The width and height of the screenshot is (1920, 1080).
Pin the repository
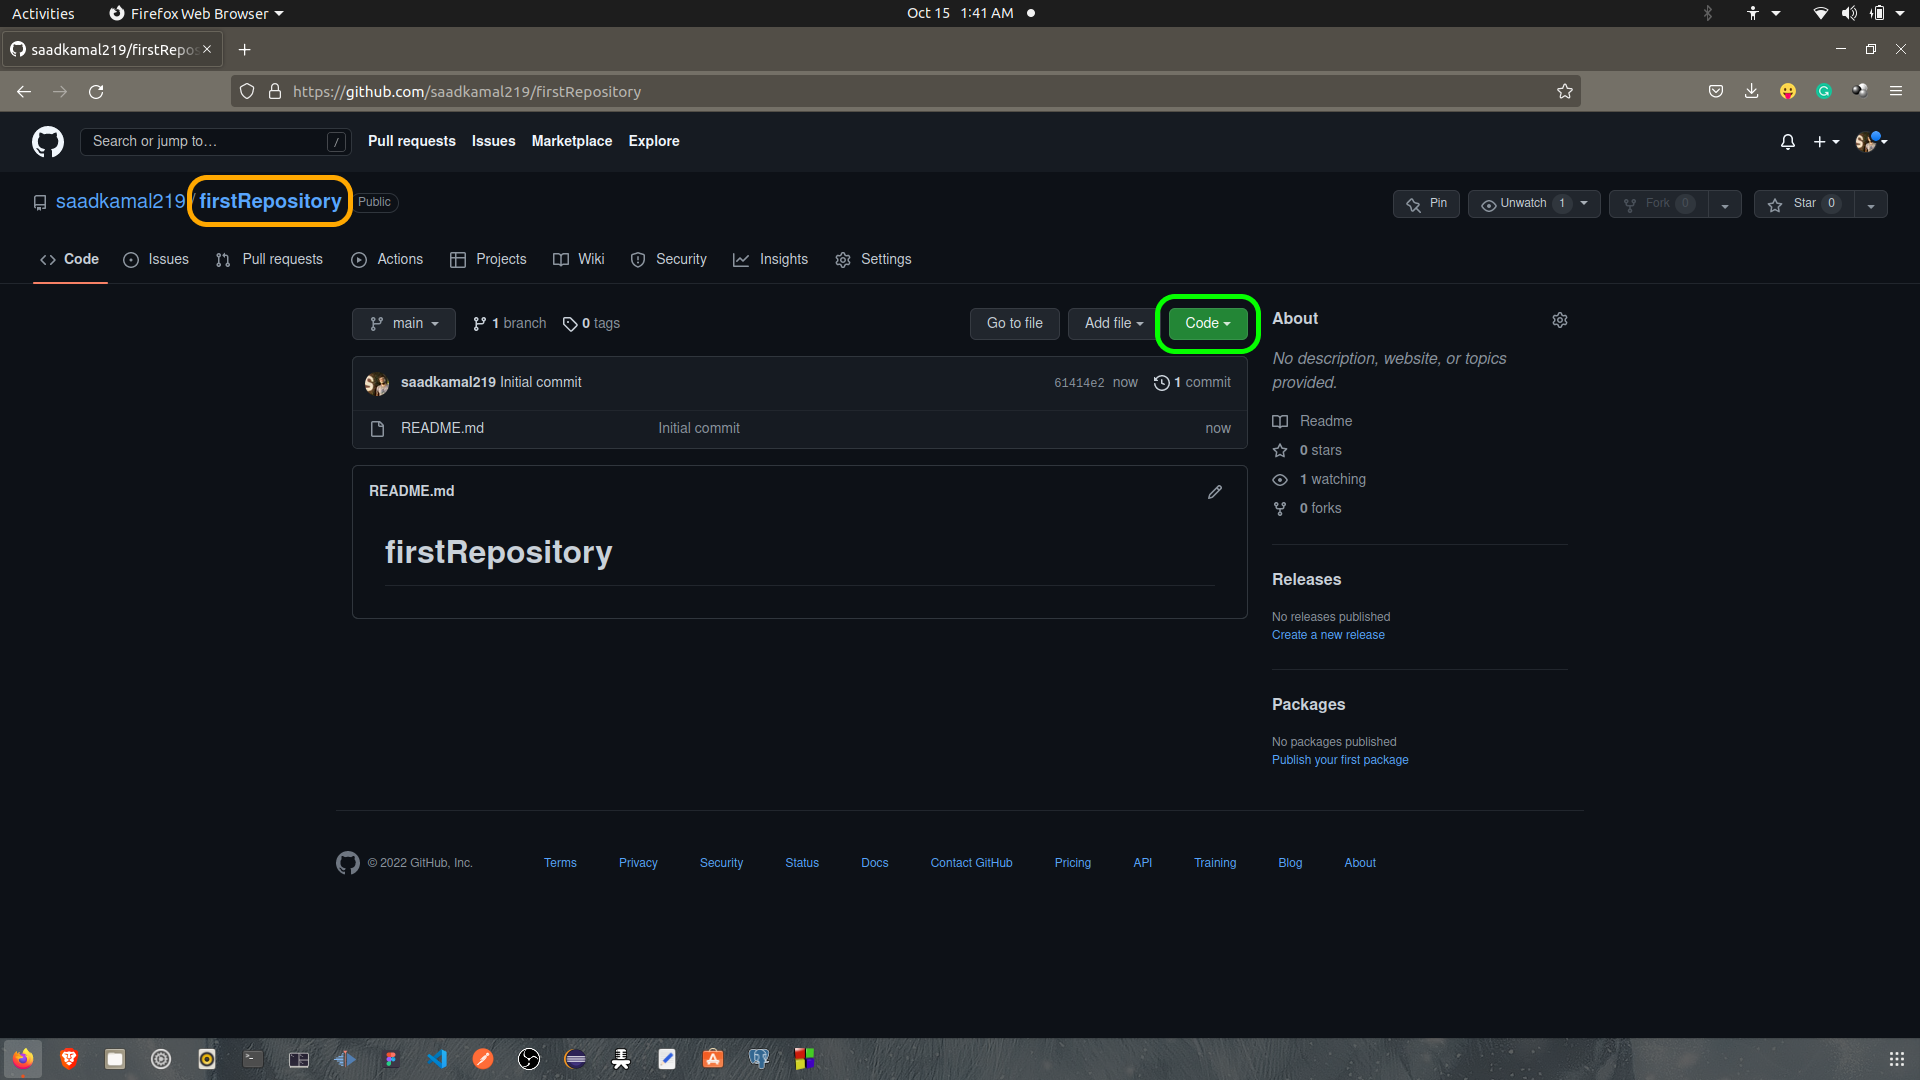1426,204
